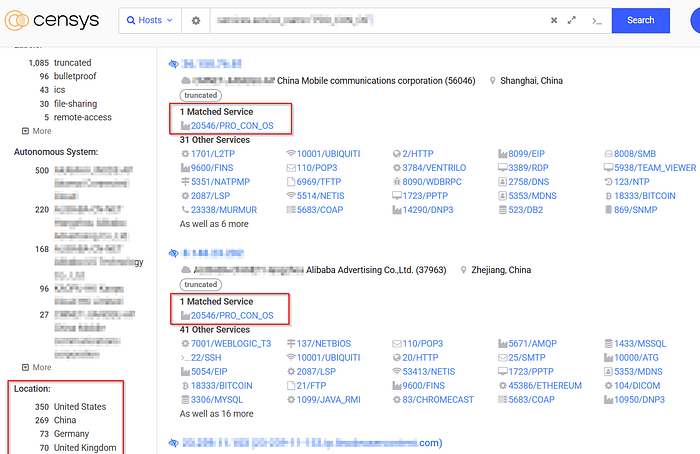The height and width of the screenshot is (454, 700).
Task: Open the 8099/EIP service
Action: pos(526,154)
